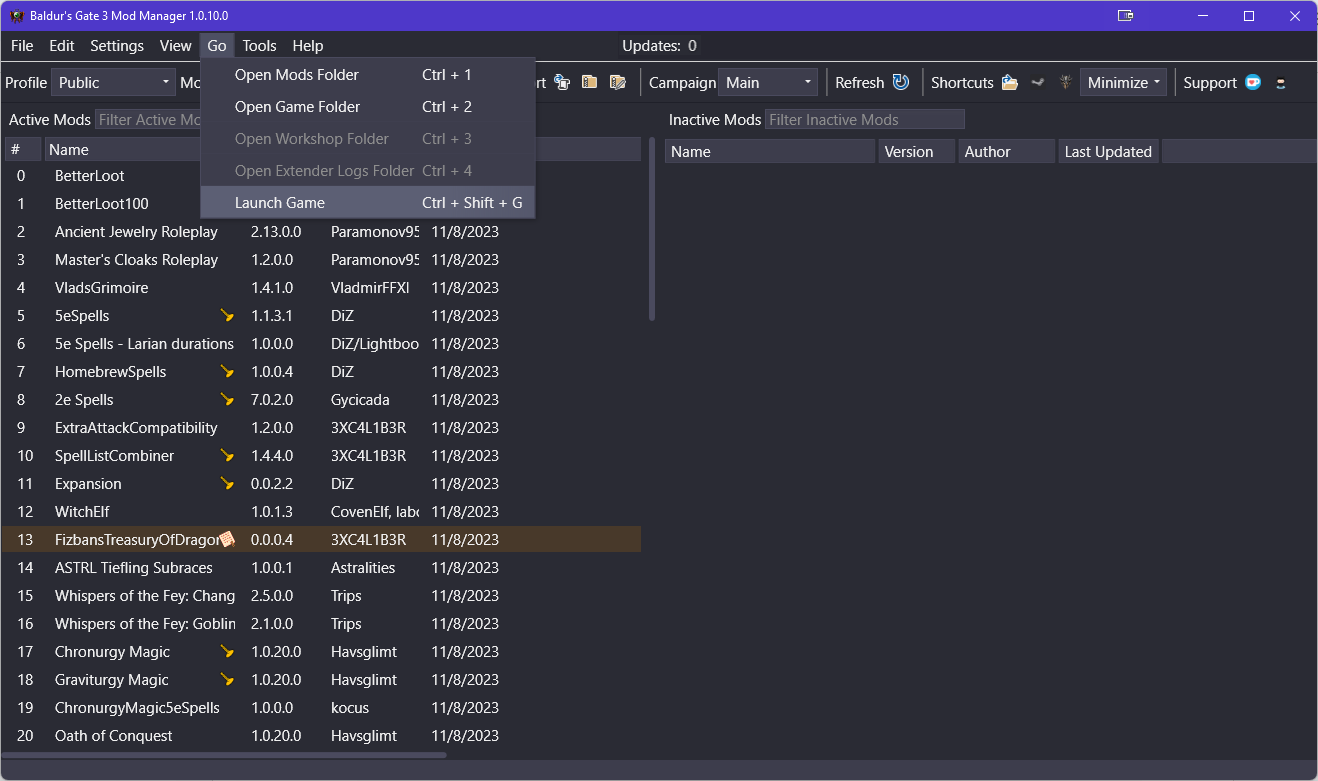Viewport: 1318px width, 781px height.
Task: Click Name column header in Active Mods
Action: coord(122,150)
